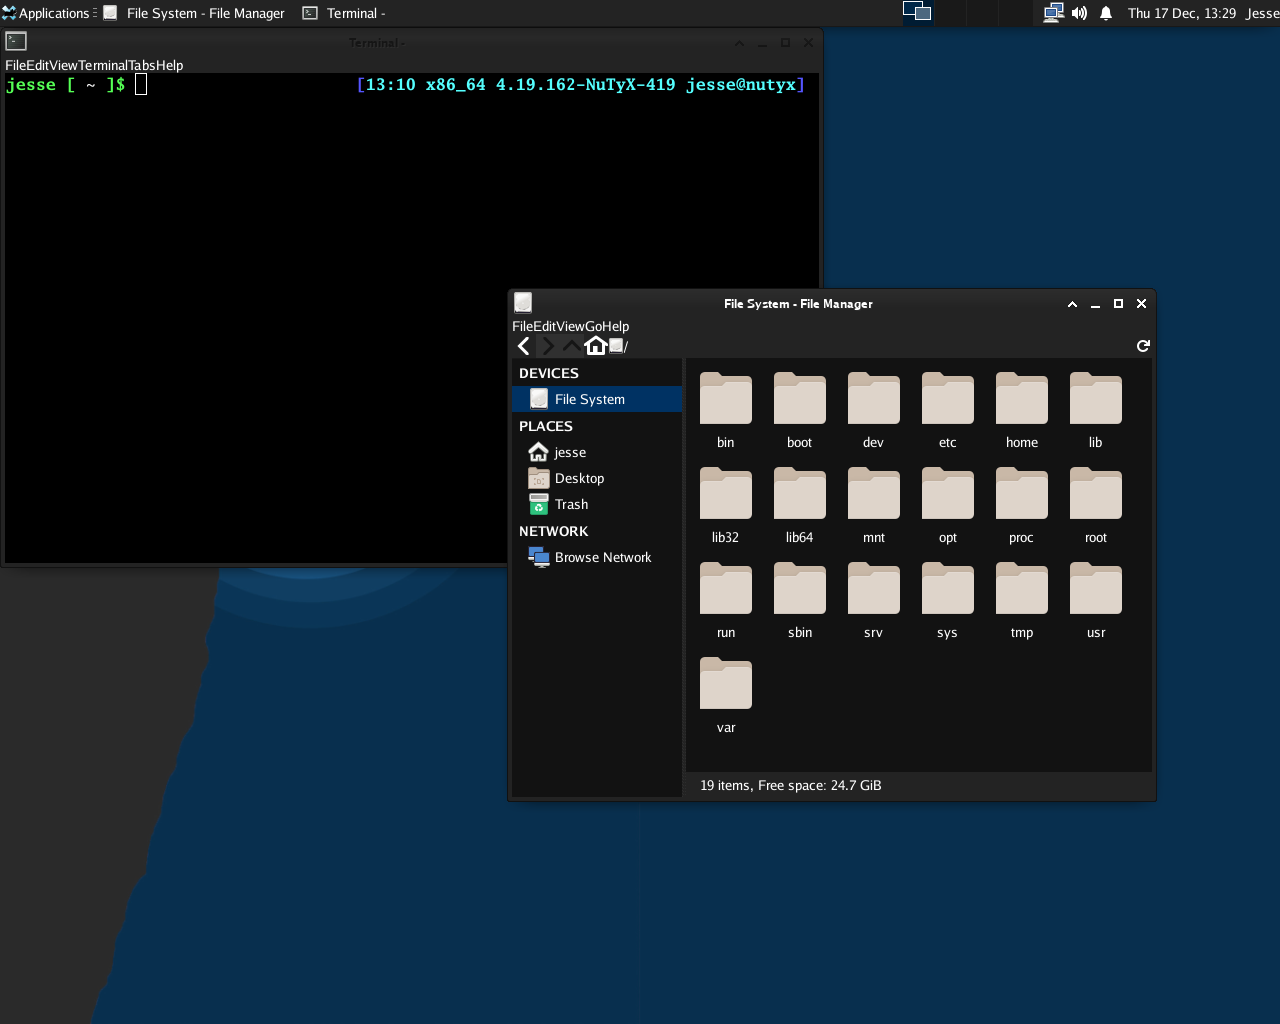Viewport: 1280px width, 1024px height.
Task: Select the lib32 folder
Action: coord(726,506)
